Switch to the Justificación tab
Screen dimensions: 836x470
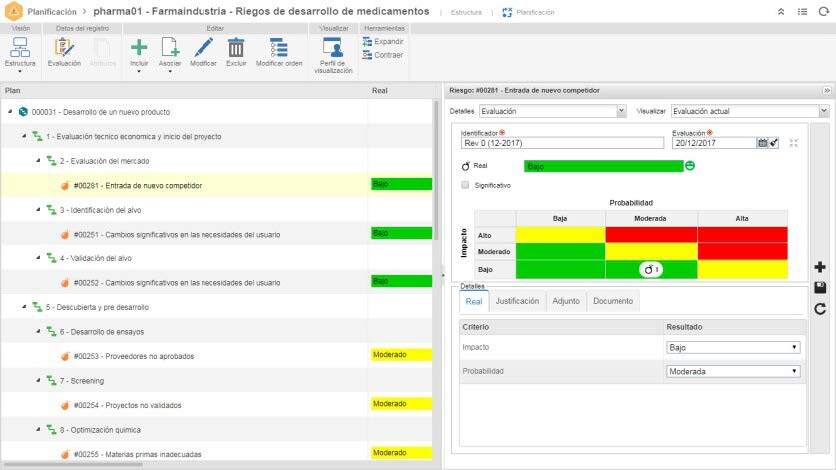click(517, 301)
